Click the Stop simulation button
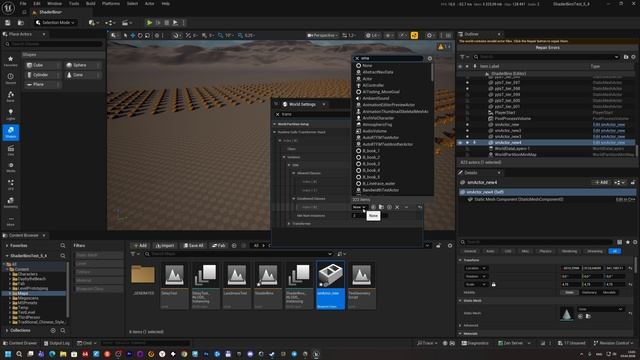 167,22
